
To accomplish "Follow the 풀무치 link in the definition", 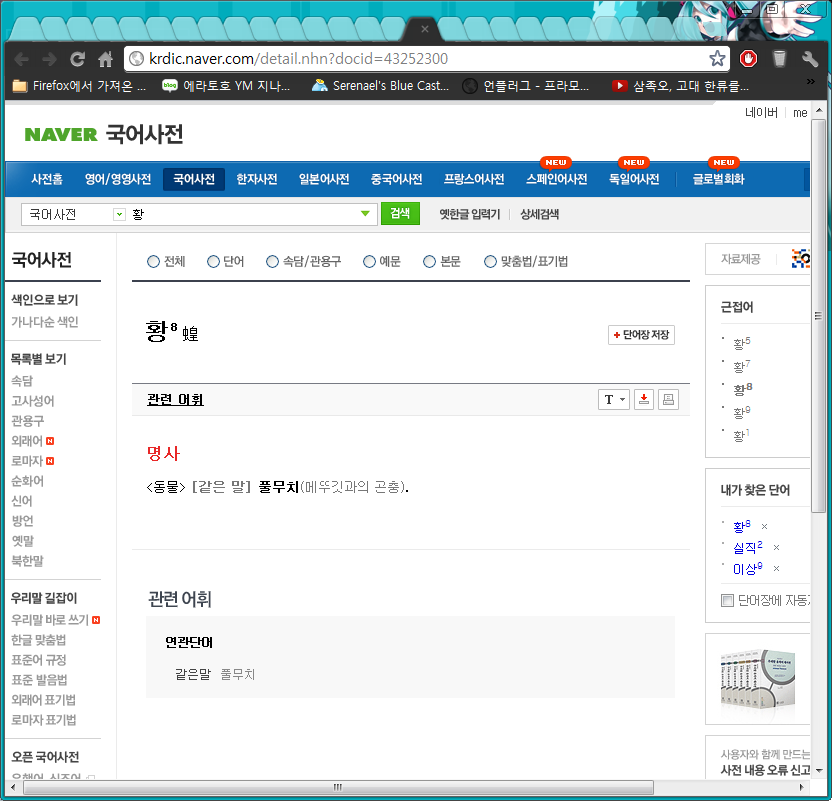I will (279, 487).
